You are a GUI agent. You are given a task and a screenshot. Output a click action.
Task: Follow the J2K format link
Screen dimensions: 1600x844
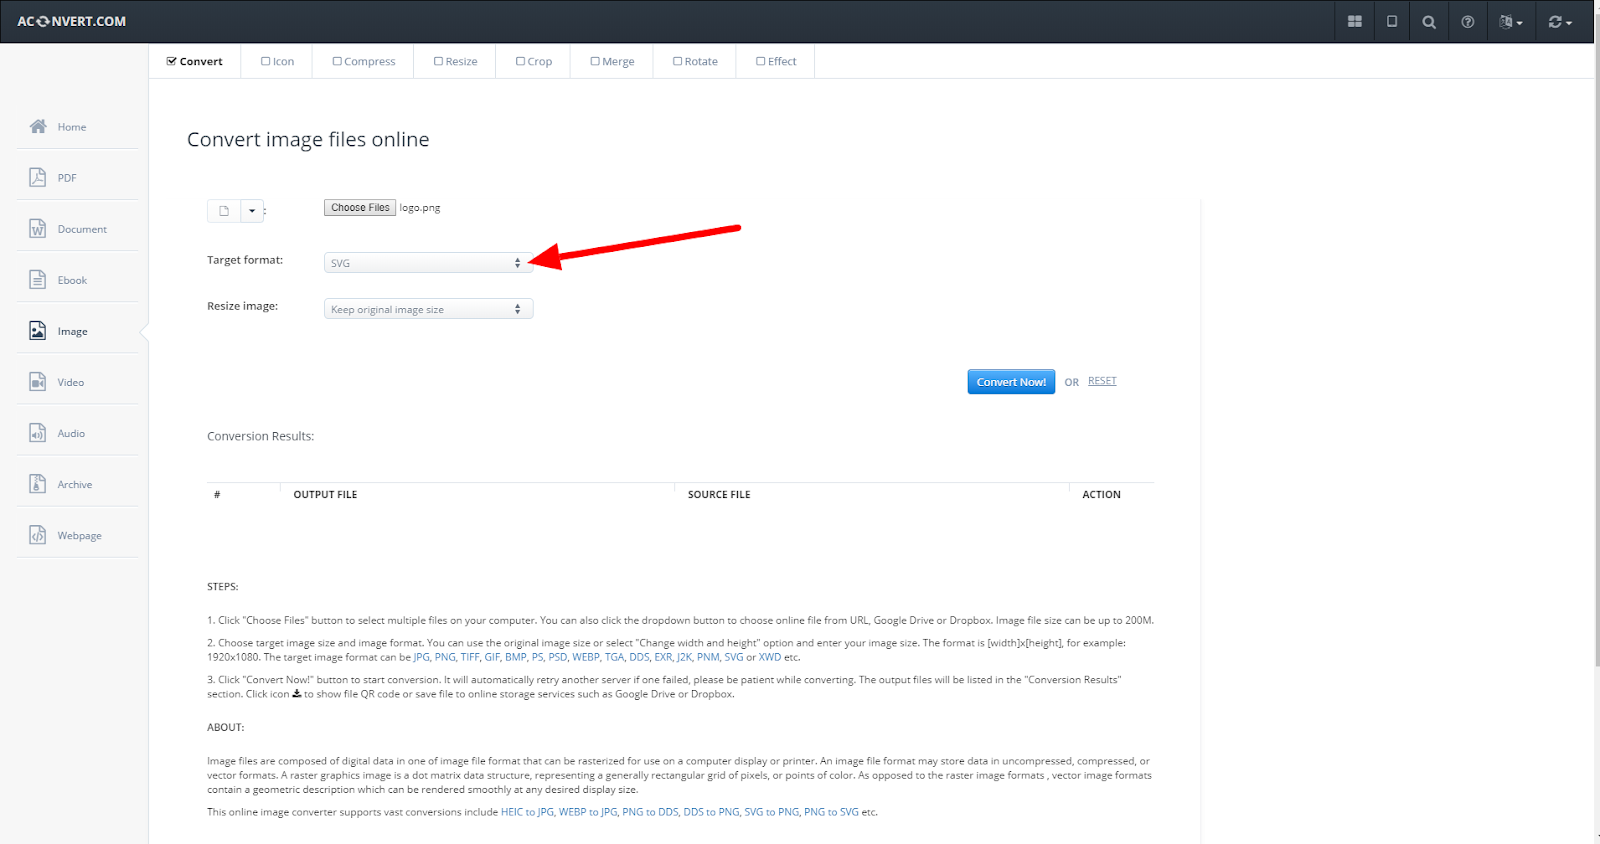[684, 657]
